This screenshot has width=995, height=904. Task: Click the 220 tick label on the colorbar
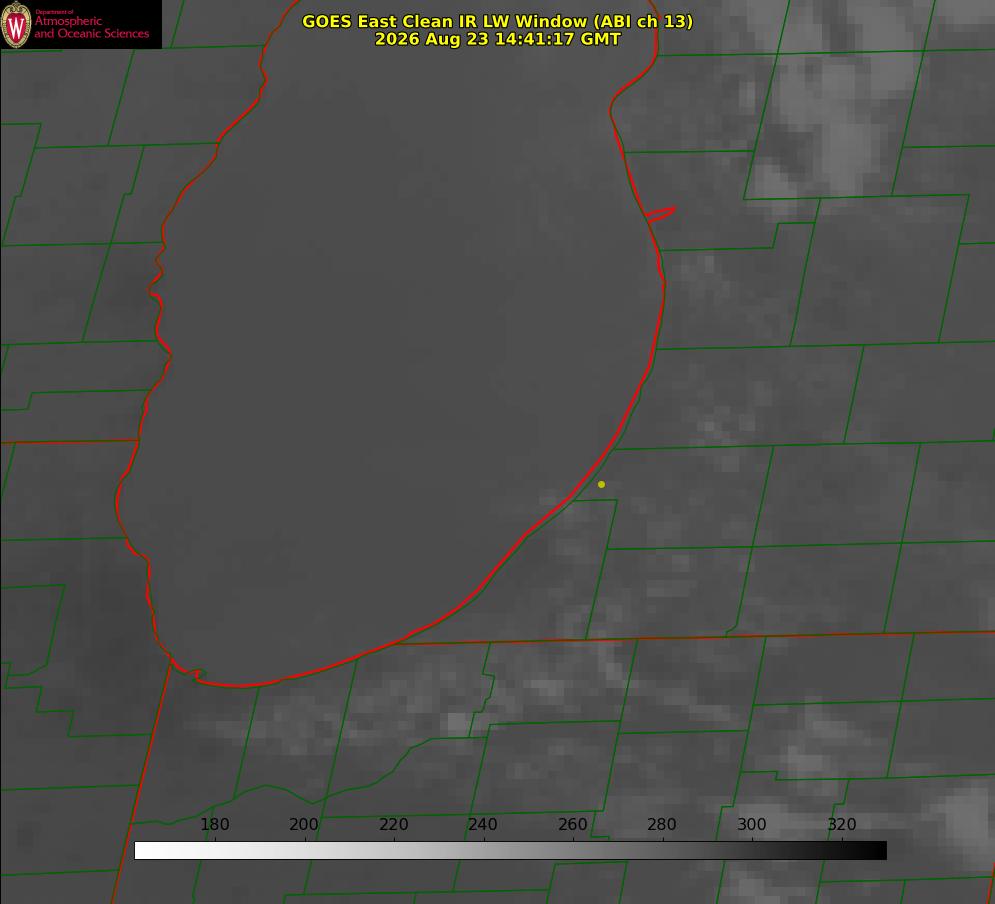tap(393, 824)
